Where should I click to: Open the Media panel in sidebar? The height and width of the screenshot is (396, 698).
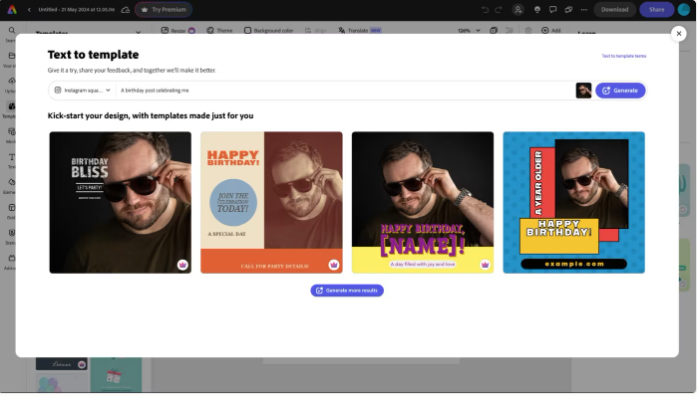[x=11, y=135]
